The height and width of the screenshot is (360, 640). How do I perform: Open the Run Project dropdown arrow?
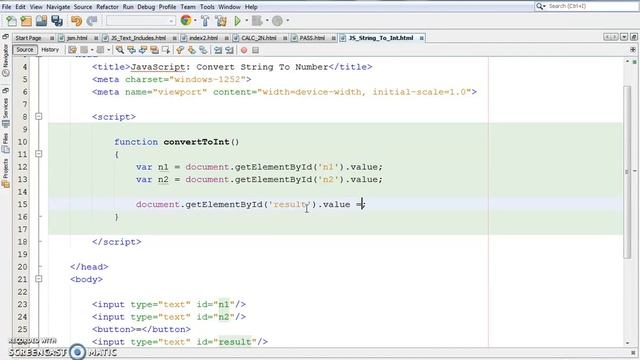click(x=247, y=20)
